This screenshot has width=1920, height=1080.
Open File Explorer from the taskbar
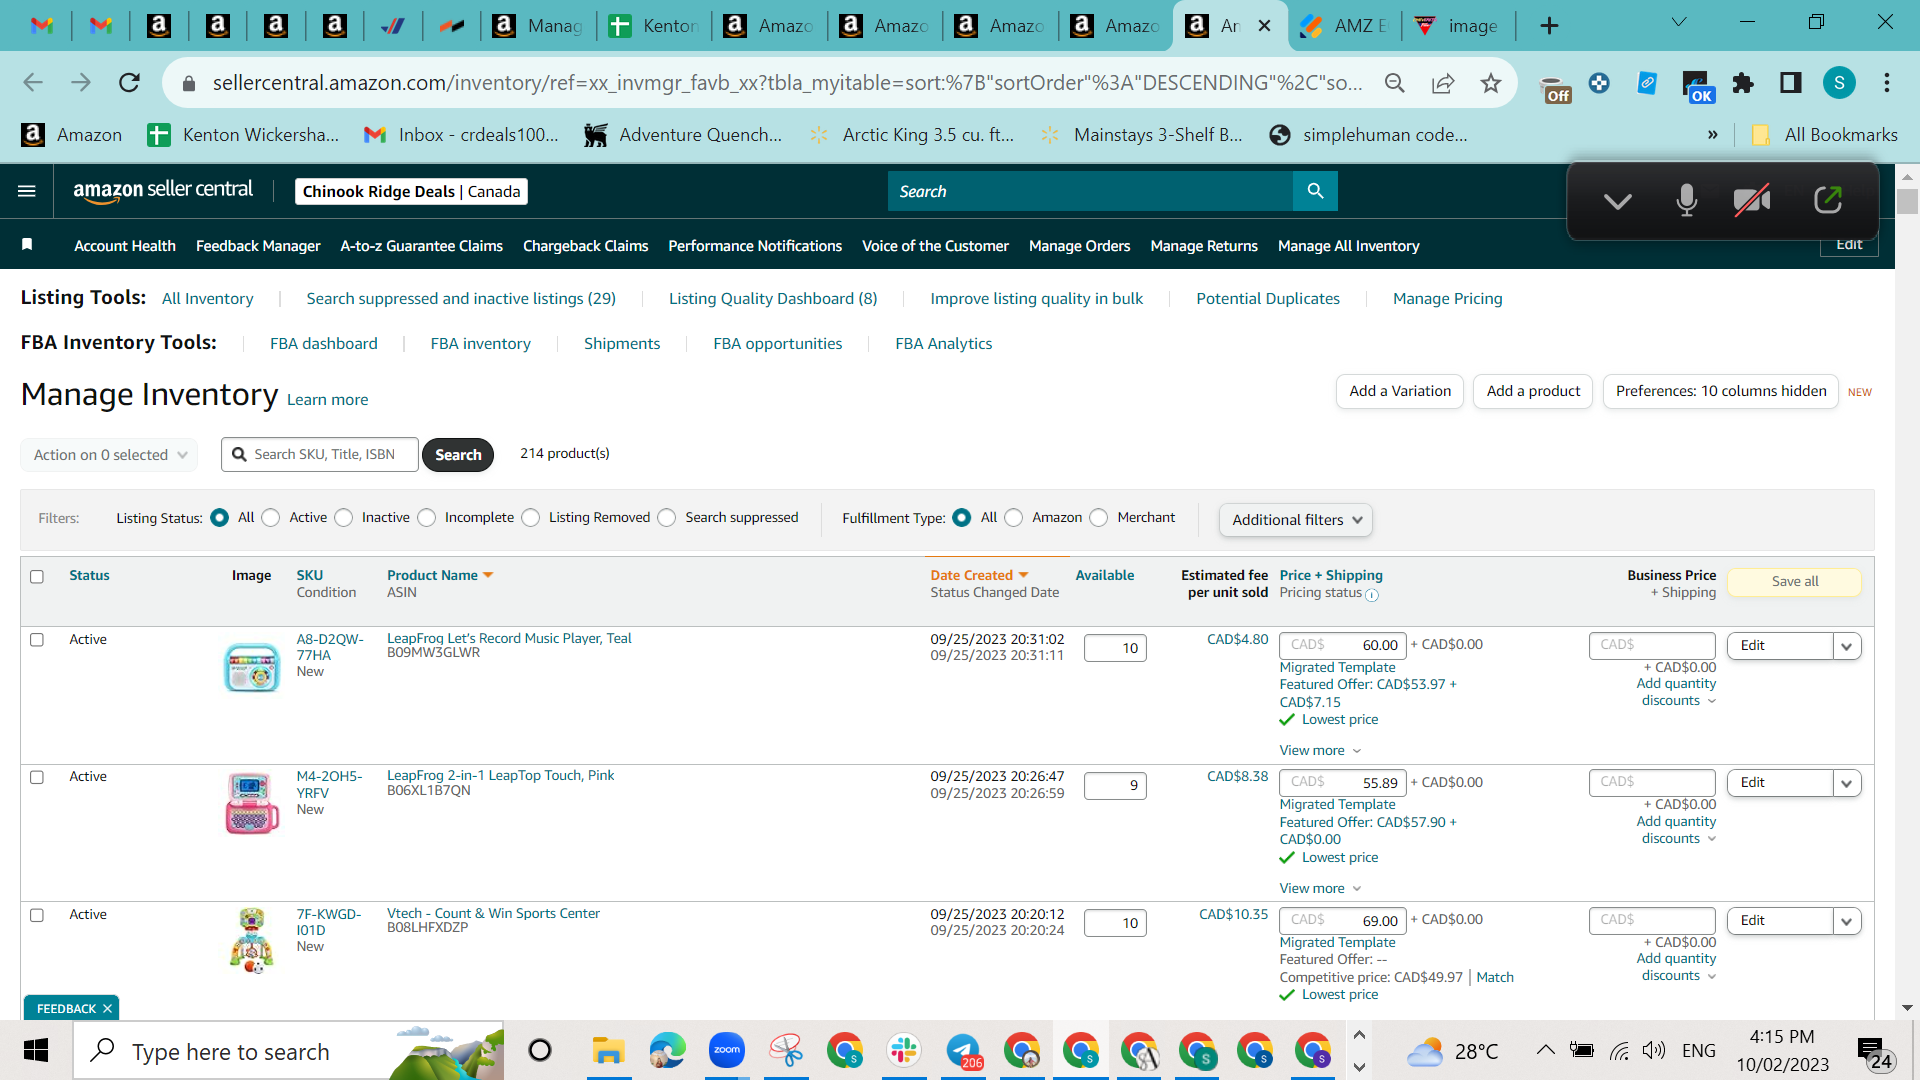point(608,1051)
